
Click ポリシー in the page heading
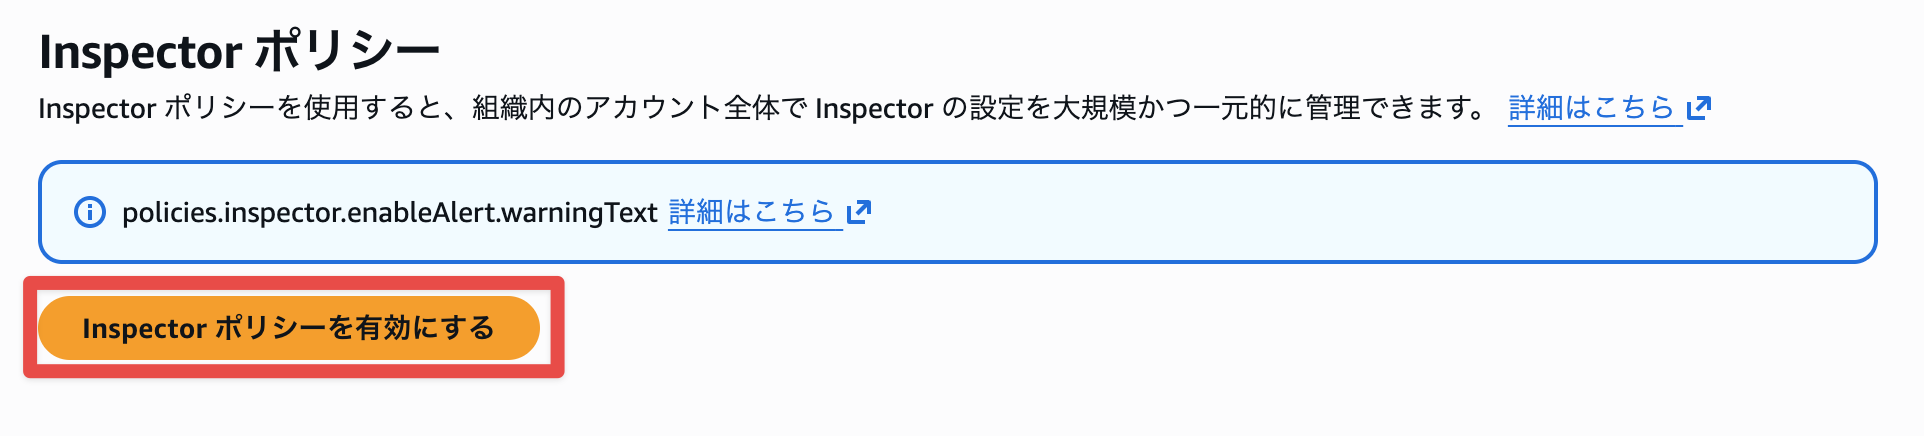point(347,52)
